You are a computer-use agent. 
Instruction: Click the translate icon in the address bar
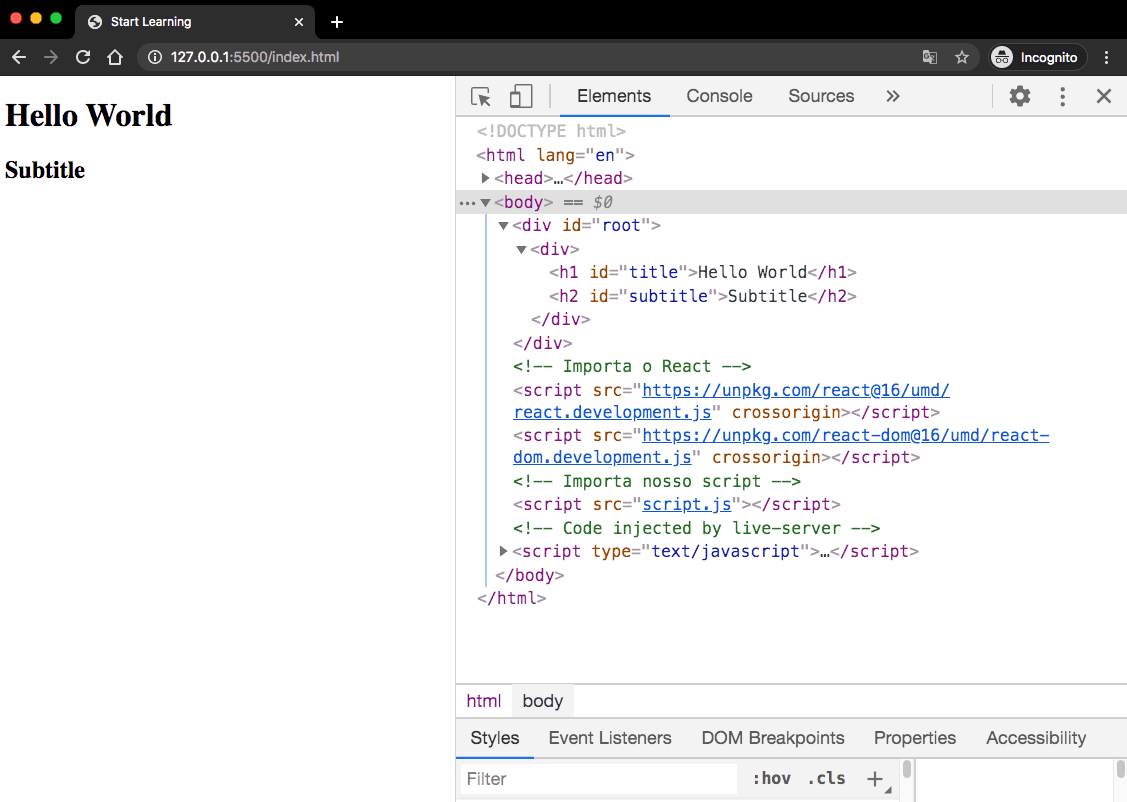(930, 57)
